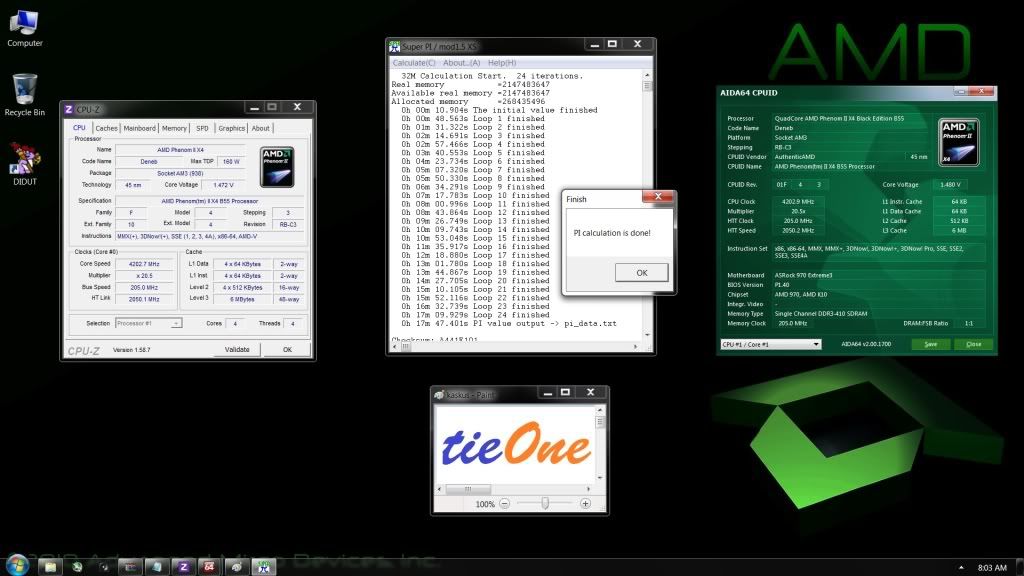Click Paint horizontal scrollbar thumb

(468, 489)
